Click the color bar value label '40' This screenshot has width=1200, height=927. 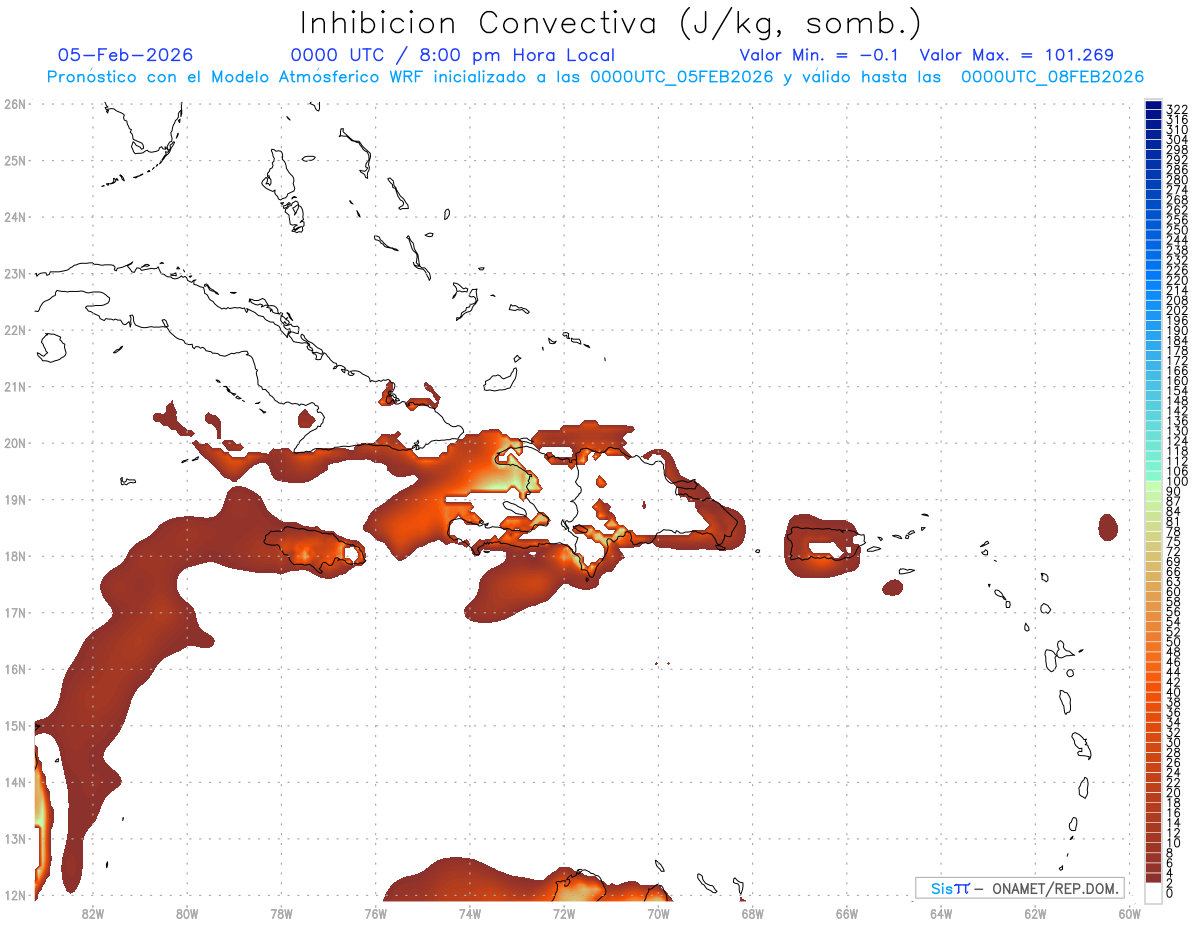point(1173,692)
